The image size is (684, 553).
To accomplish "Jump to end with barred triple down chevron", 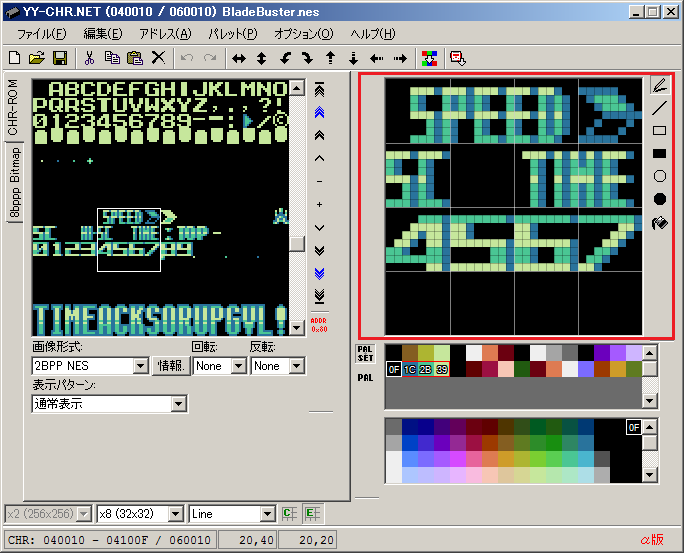I will coord(319,296).
